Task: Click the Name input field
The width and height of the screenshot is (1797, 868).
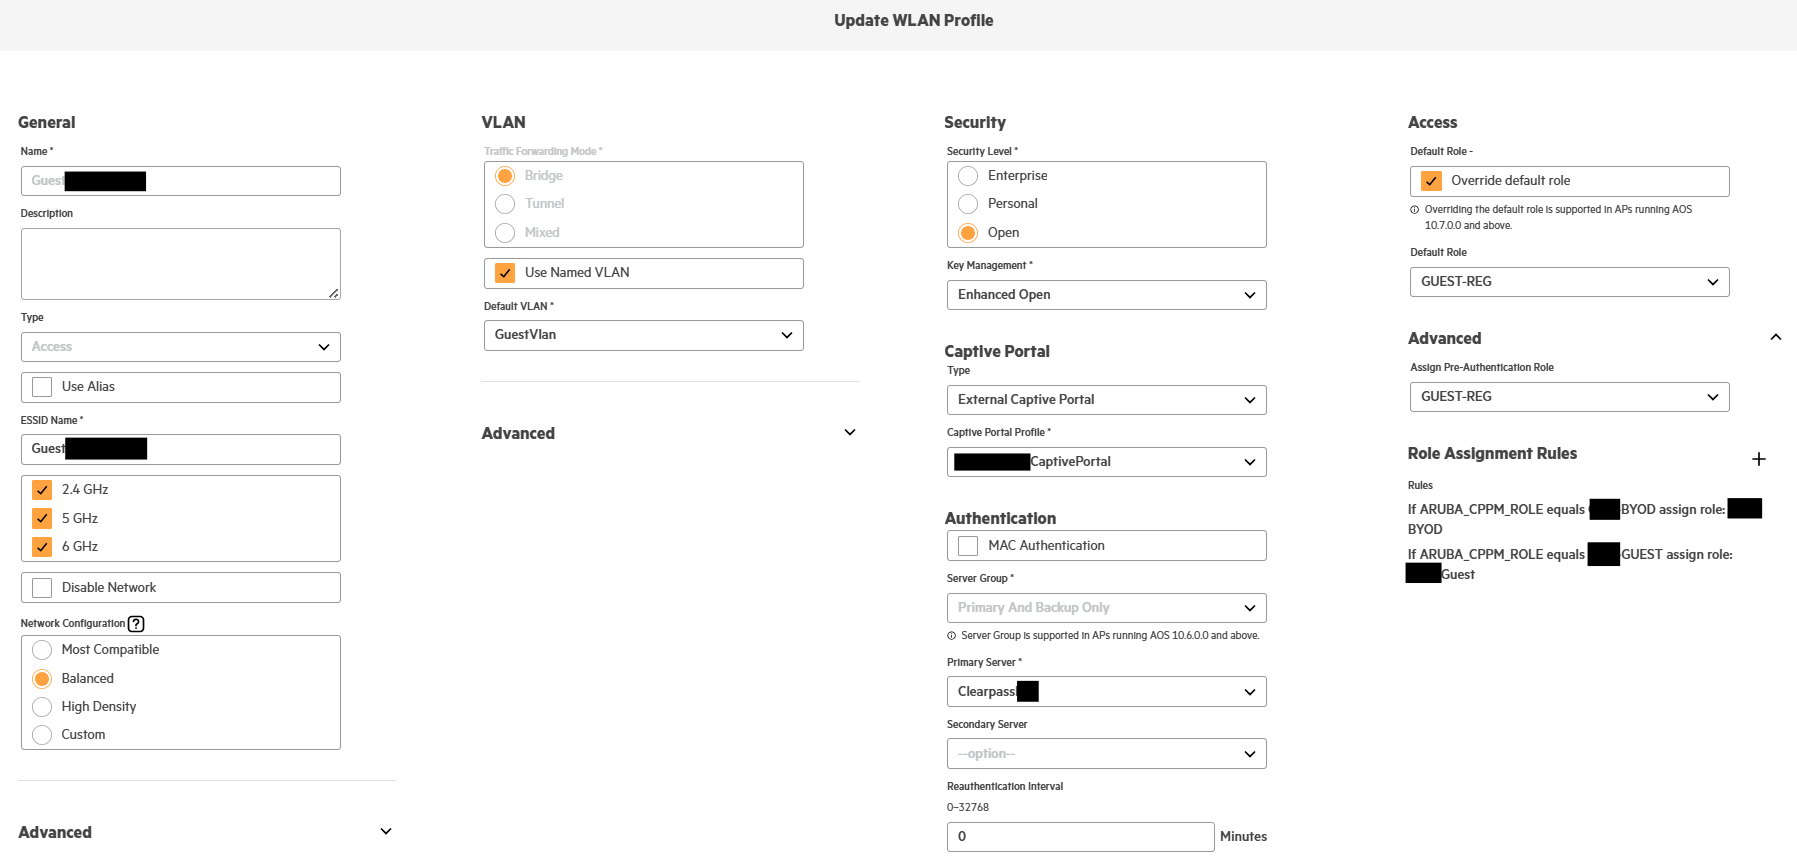Action: 181,181
